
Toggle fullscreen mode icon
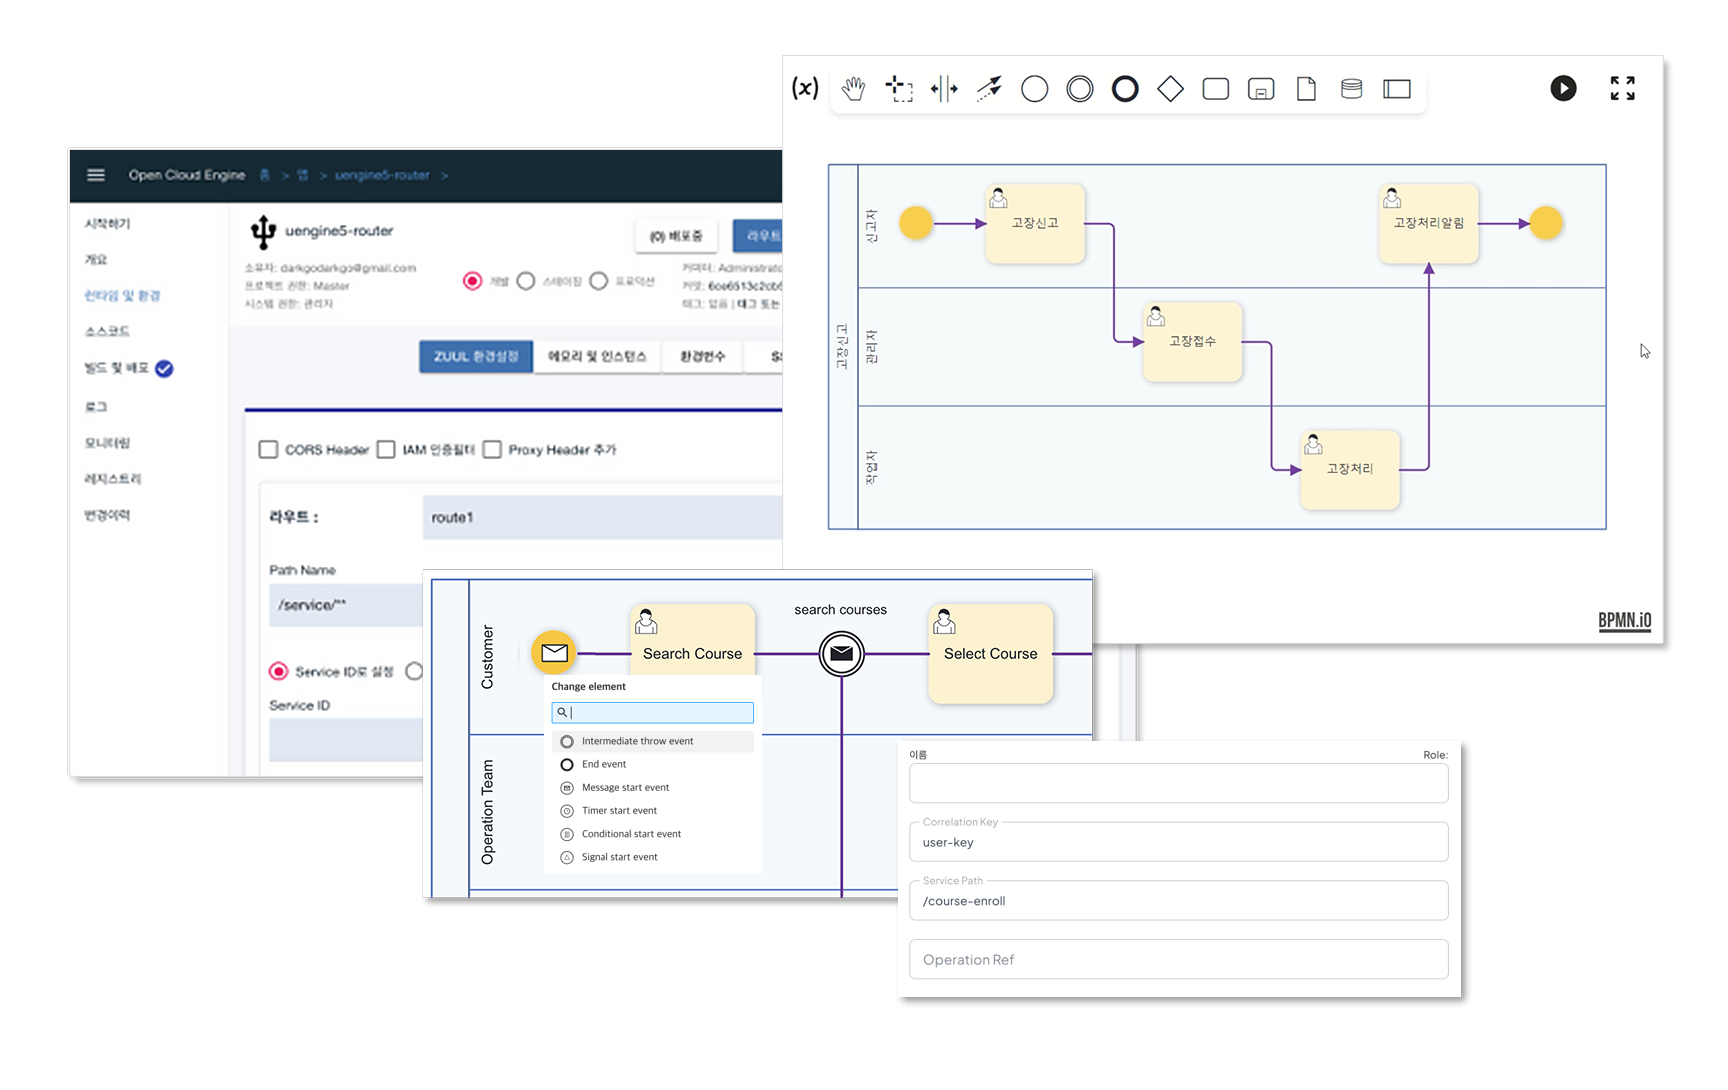1622,88
